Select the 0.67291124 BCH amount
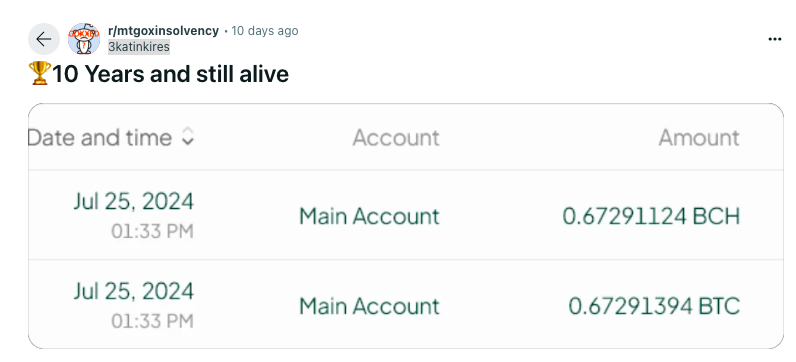 pos(651,216)
